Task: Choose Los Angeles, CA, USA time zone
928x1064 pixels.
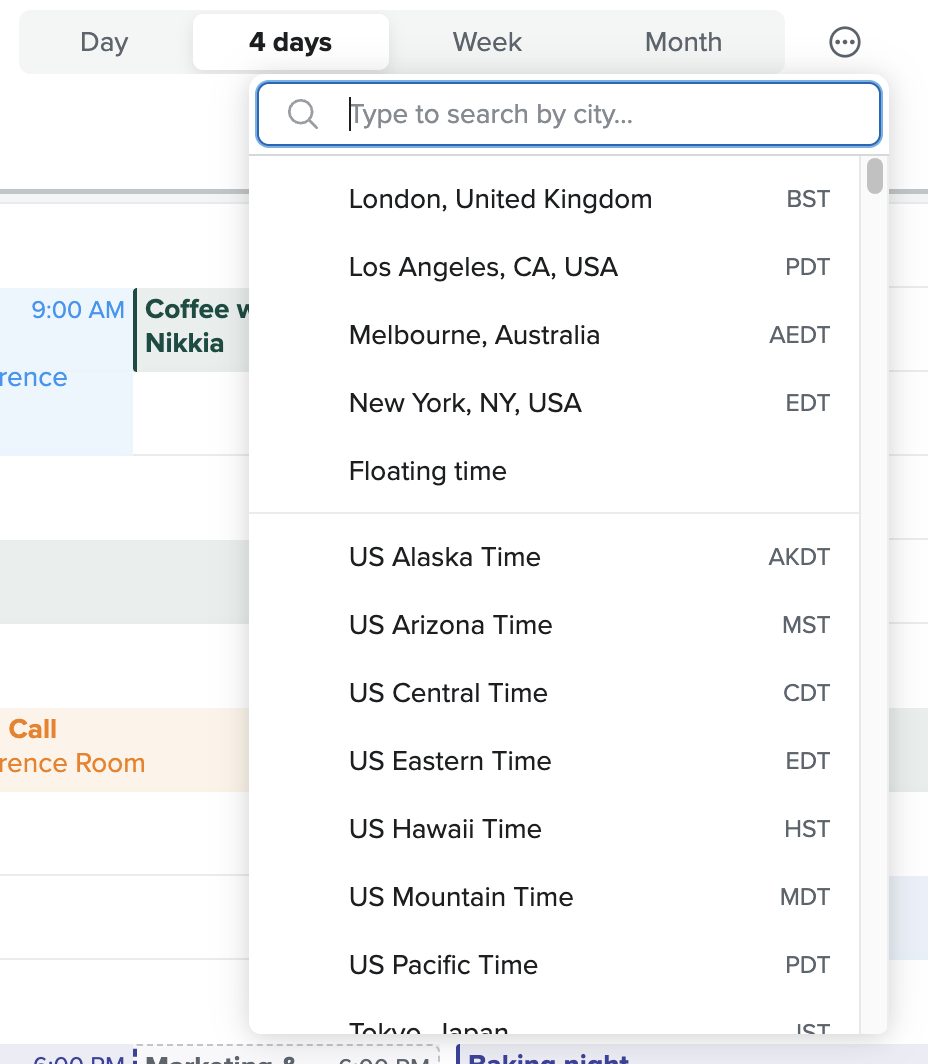Action: tap(554, 267)
